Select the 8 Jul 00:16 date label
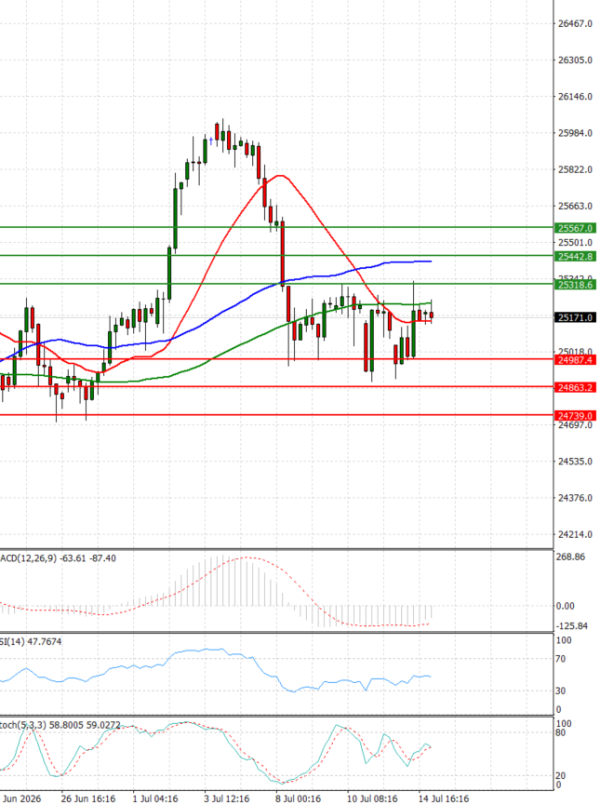 click(x=298, y=799)
